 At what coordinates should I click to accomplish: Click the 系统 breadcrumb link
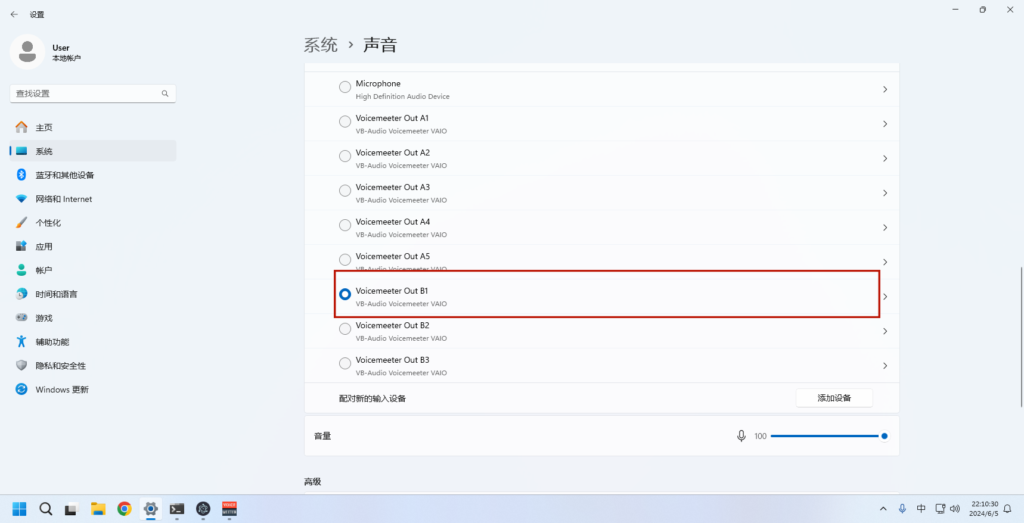[321, 45]
